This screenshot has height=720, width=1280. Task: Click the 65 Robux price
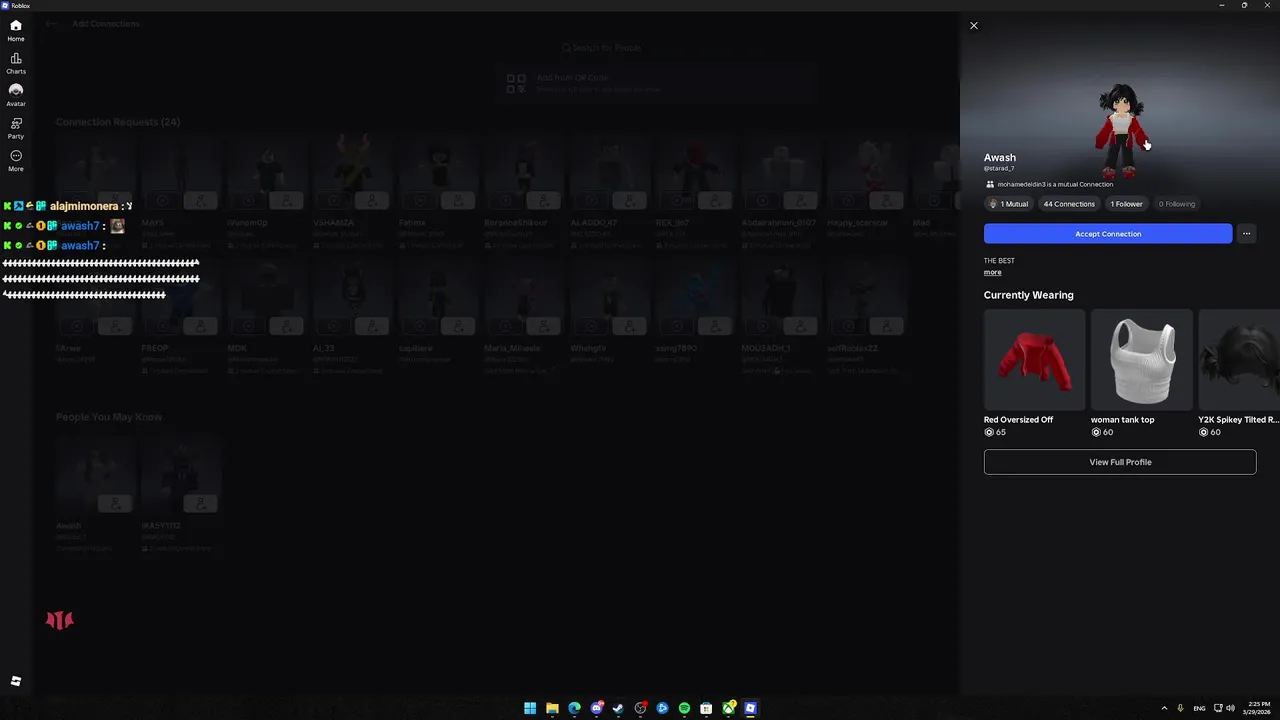[x=995, y=432]
